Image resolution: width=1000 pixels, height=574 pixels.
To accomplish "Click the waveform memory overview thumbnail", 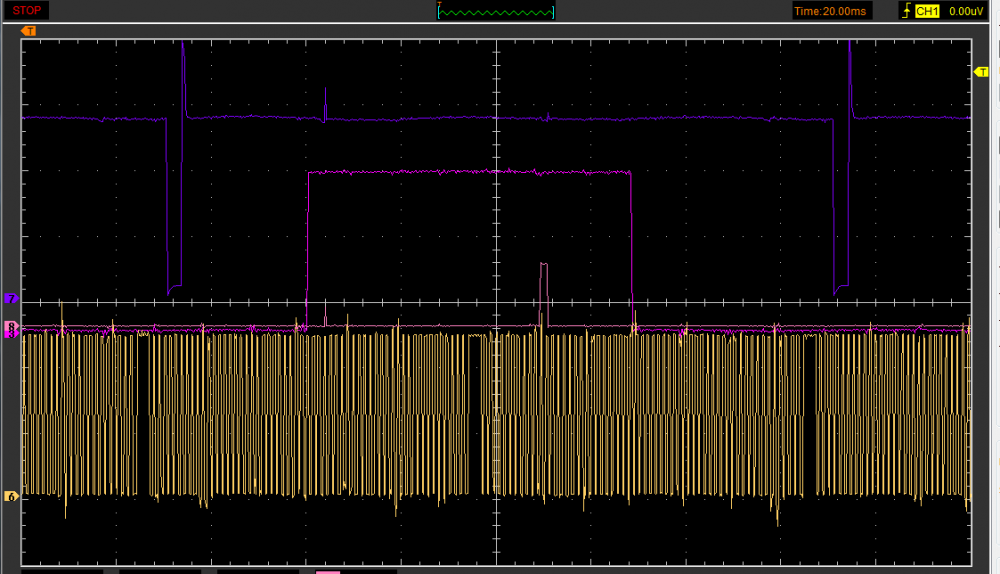I will 496,11.
